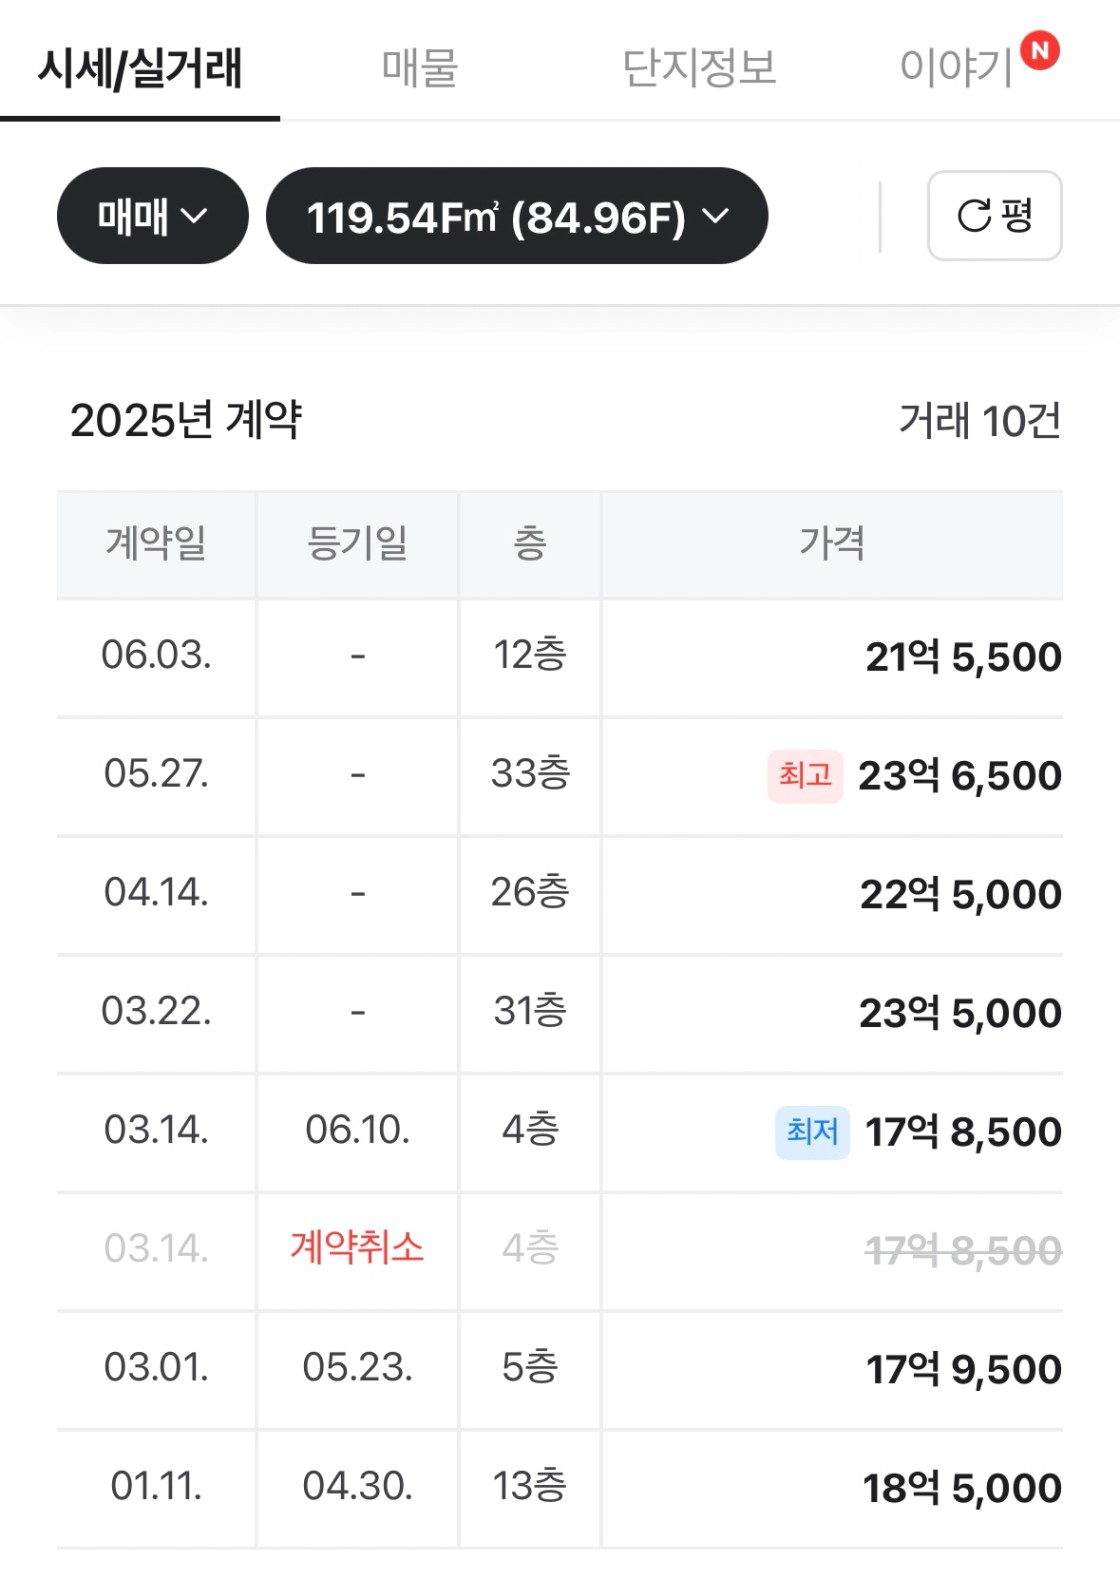This screenshot has height=1579, width=1120.
Task: Expand the 119.54Fm² (84.96F) area selector
Action: [517, 216]
